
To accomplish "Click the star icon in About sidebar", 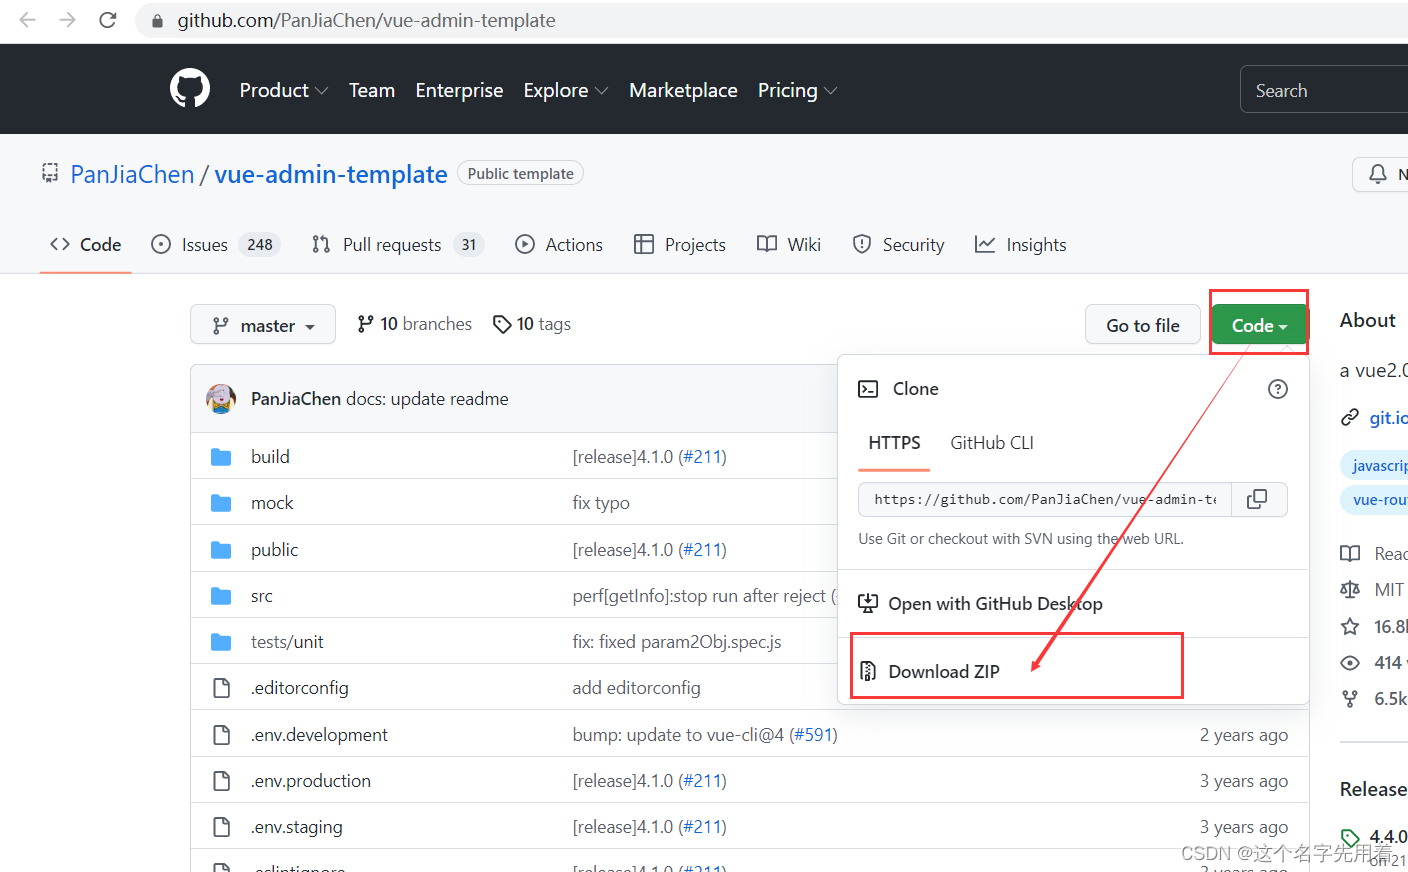I will [x=1350, y=627].
